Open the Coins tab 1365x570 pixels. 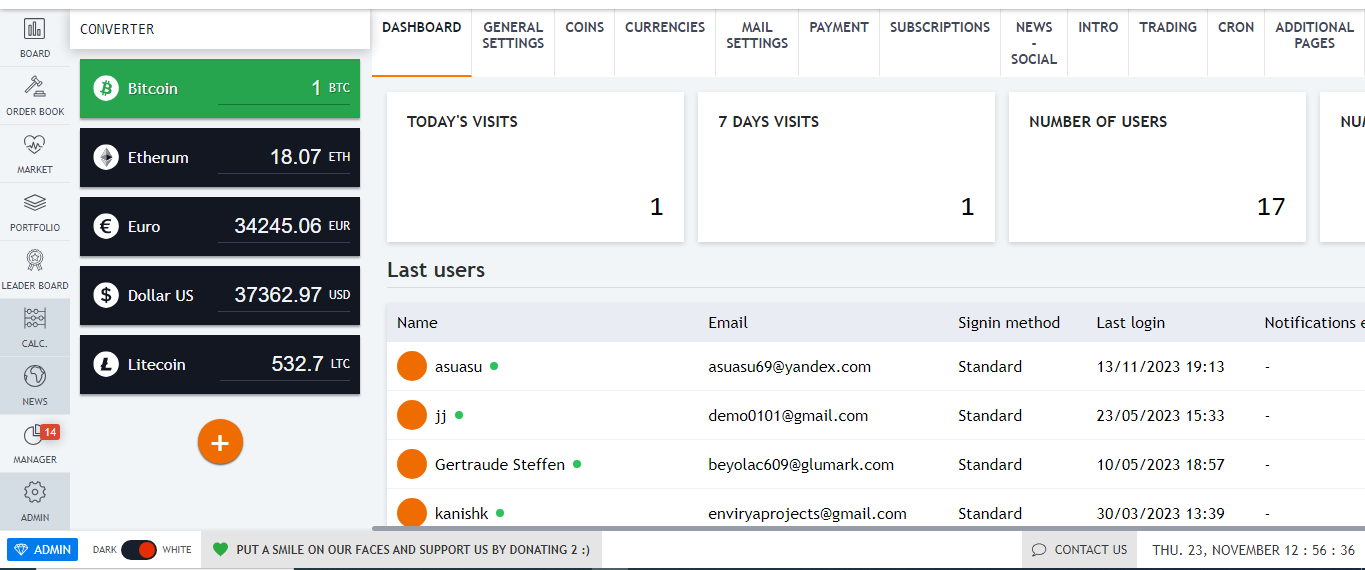(x=584, y=28)
